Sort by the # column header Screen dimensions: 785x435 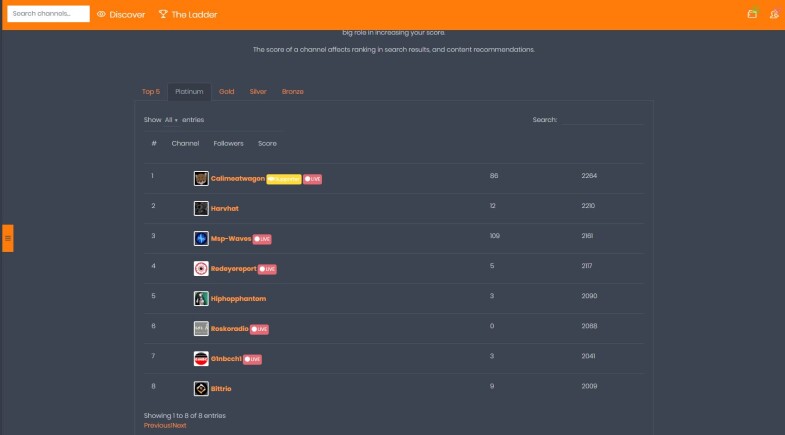click(x=154, y=144)
